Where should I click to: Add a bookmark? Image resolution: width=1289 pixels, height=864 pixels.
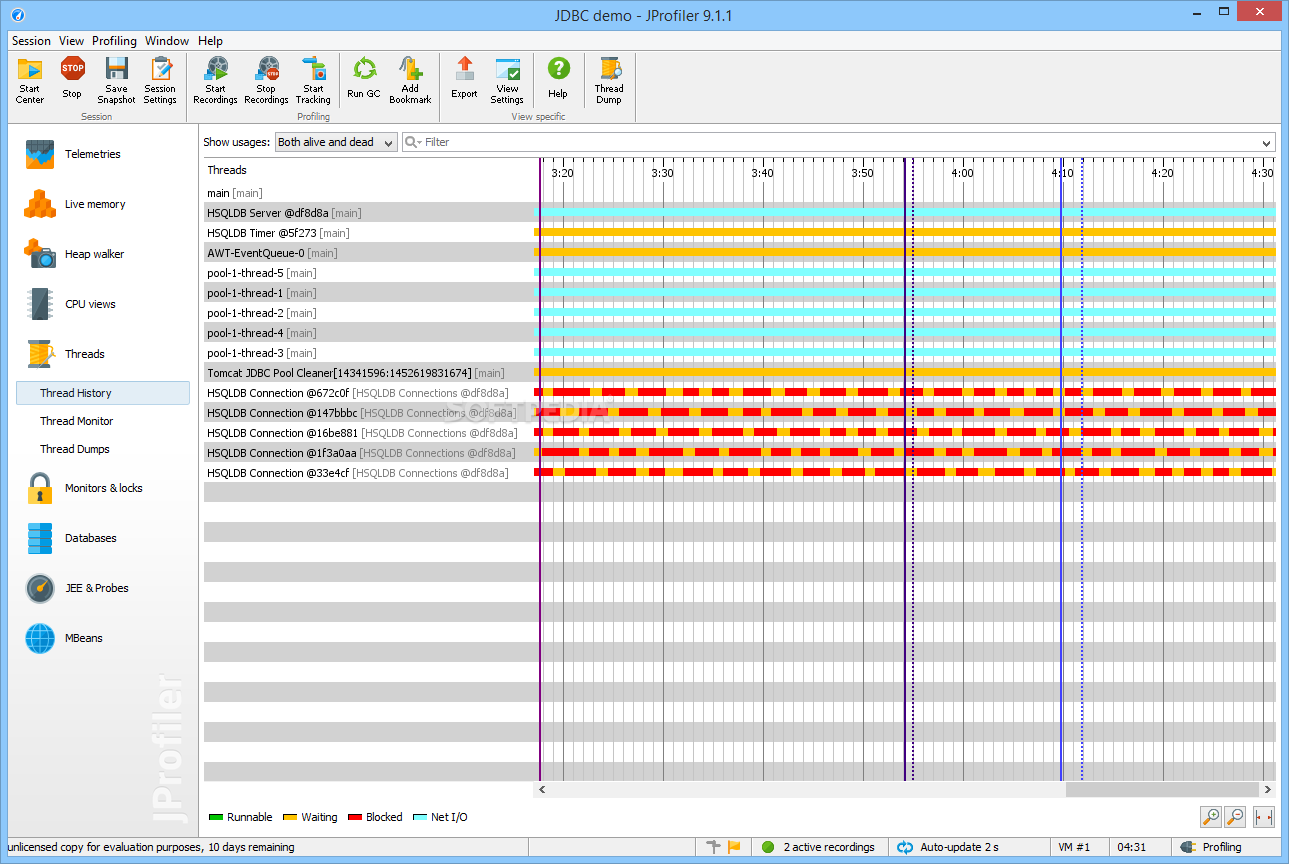[x=410, y=80]
